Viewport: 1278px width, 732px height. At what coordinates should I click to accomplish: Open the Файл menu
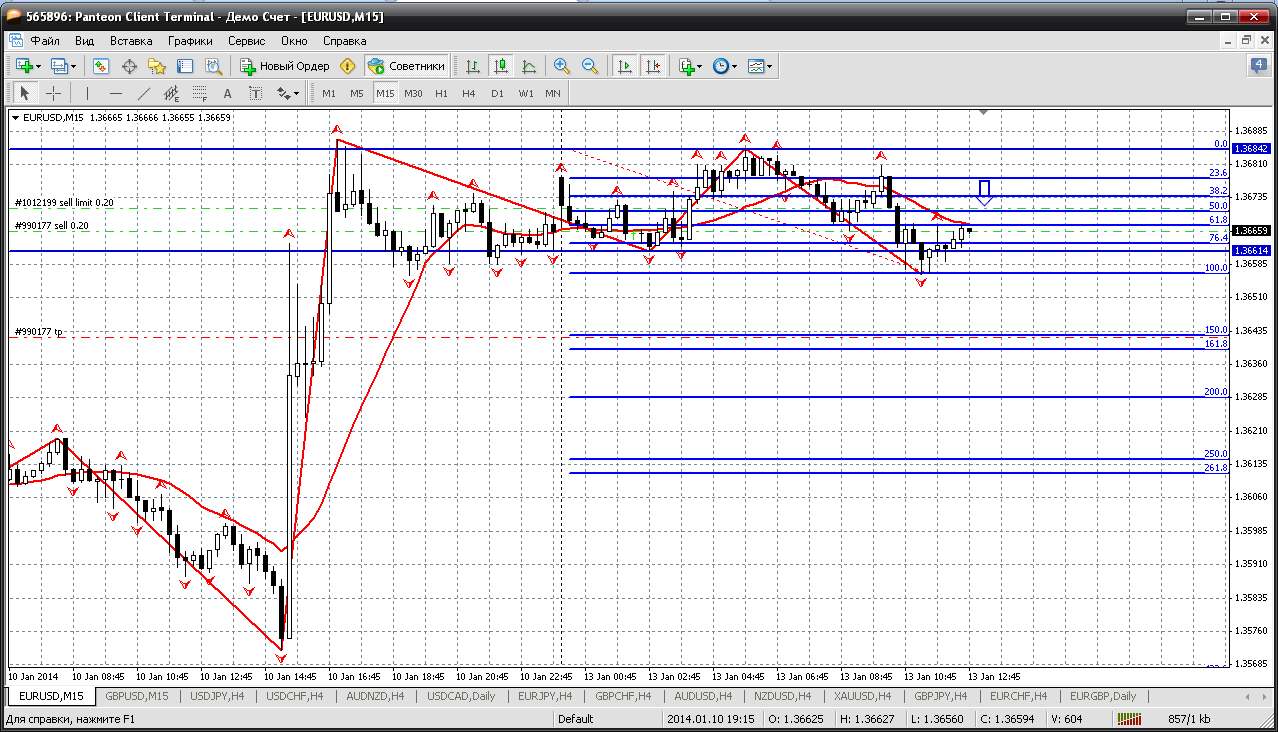point(45,41)
